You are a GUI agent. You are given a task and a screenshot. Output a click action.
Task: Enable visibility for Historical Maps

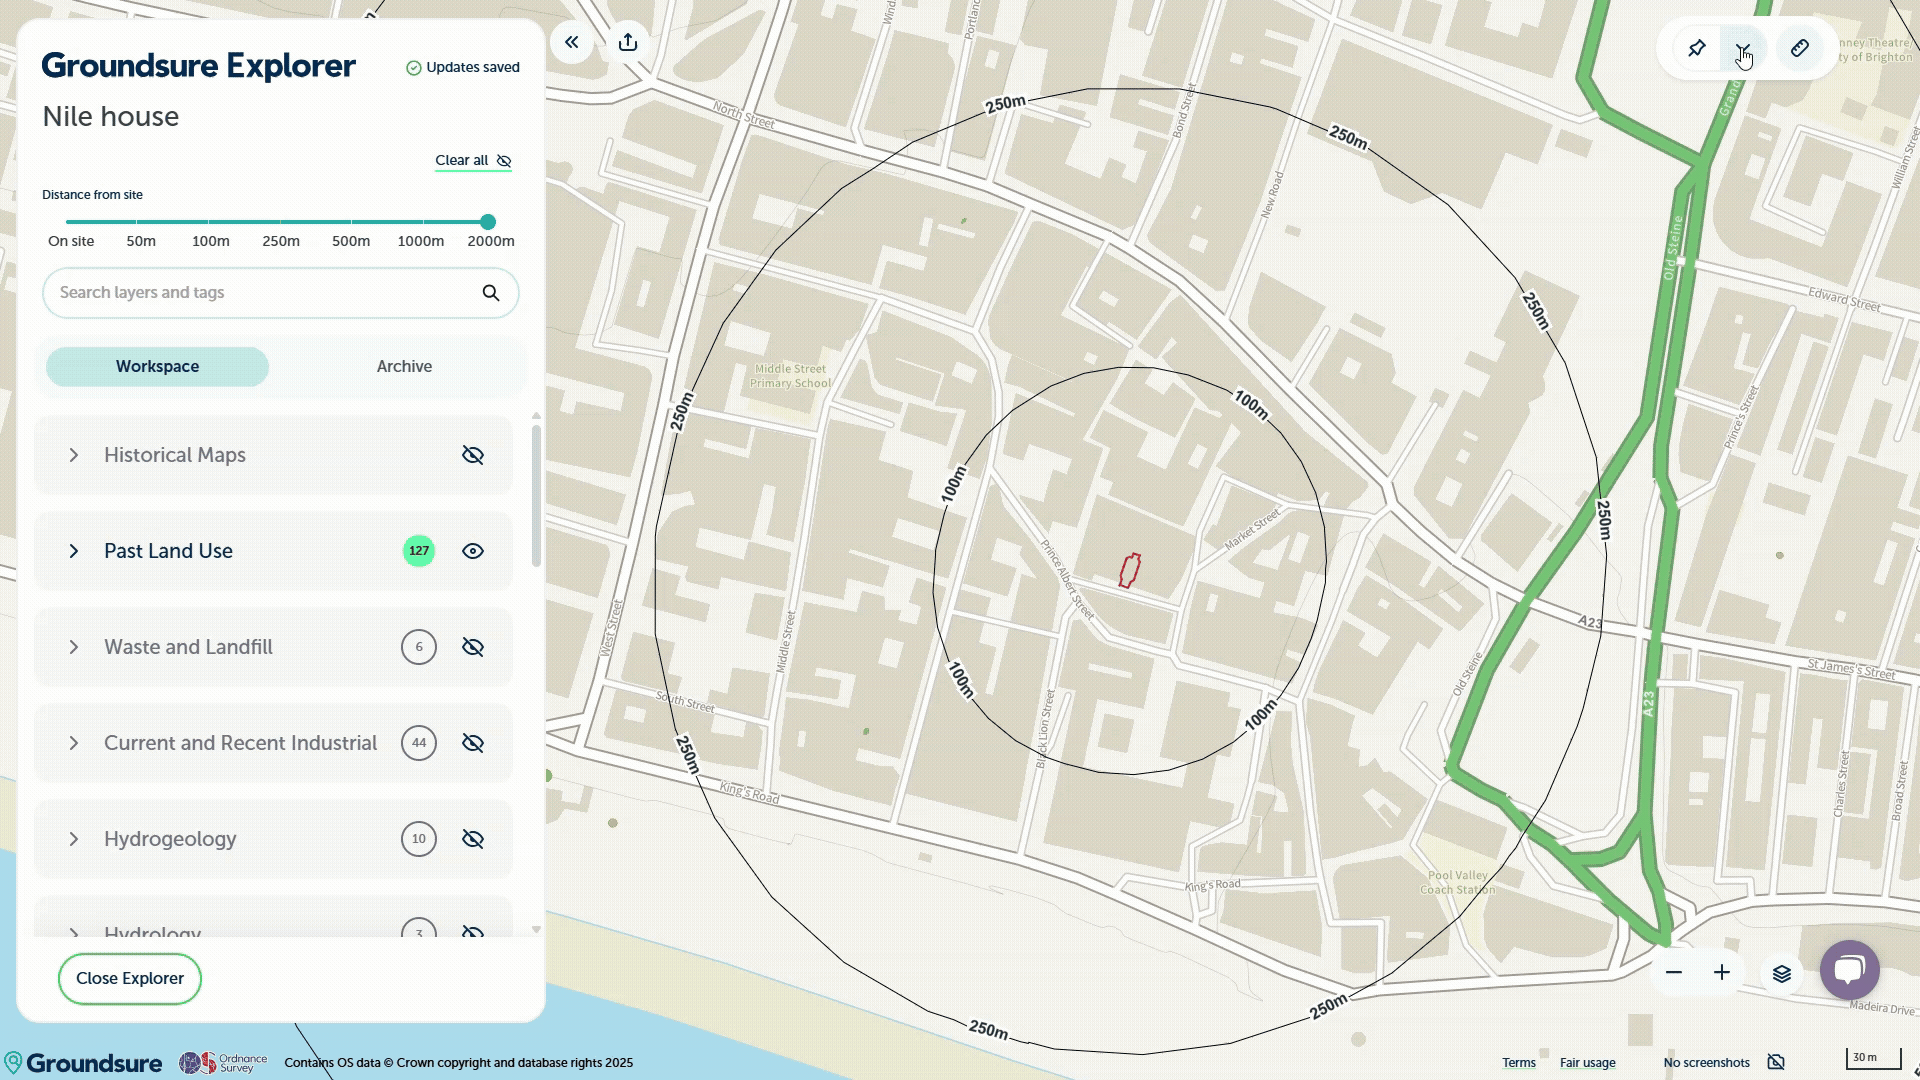click(472, 455)
